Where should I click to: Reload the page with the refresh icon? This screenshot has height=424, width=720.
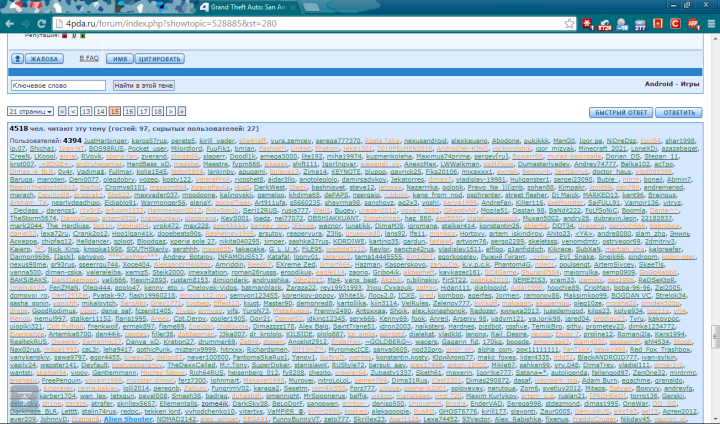point(42,24)
